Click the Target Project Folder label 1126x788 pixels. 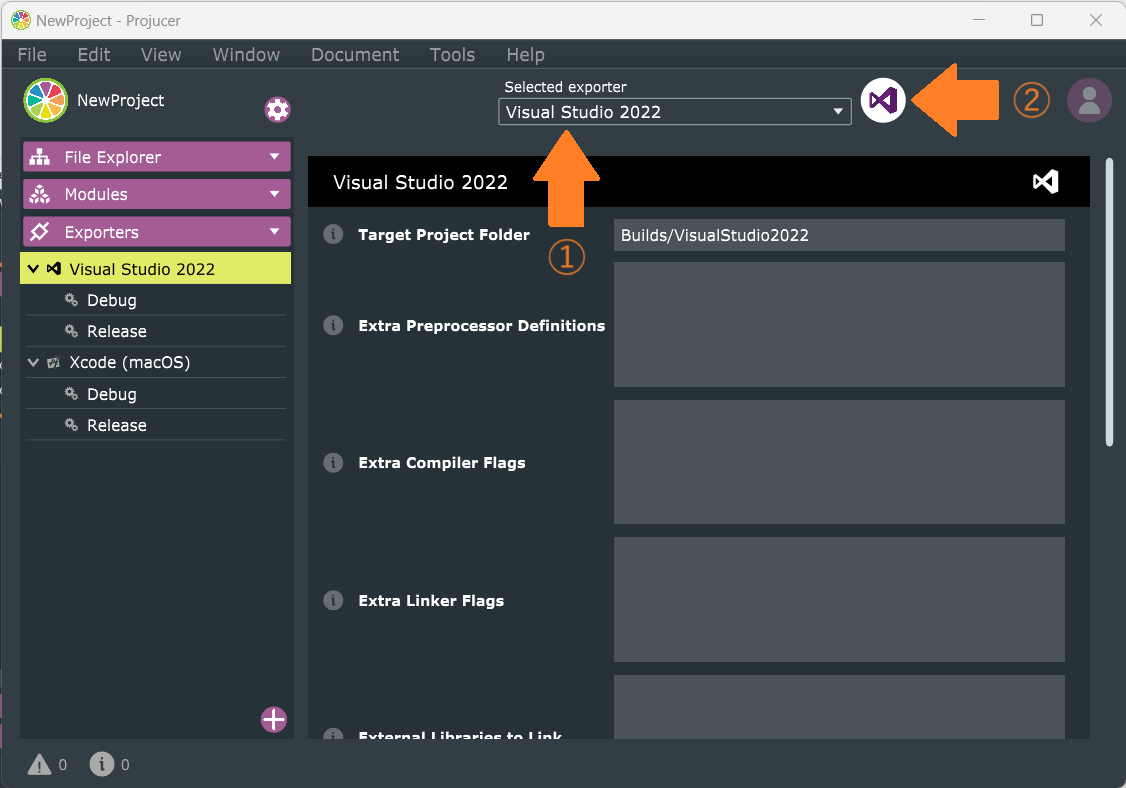(444, 235)
